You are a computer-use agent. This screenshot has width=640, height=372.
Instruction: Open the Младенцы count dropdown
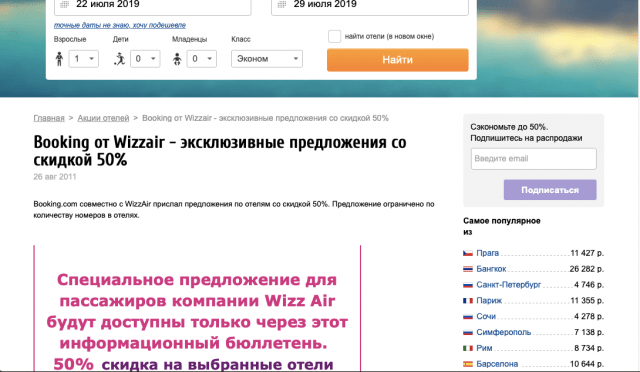(202, 59)
